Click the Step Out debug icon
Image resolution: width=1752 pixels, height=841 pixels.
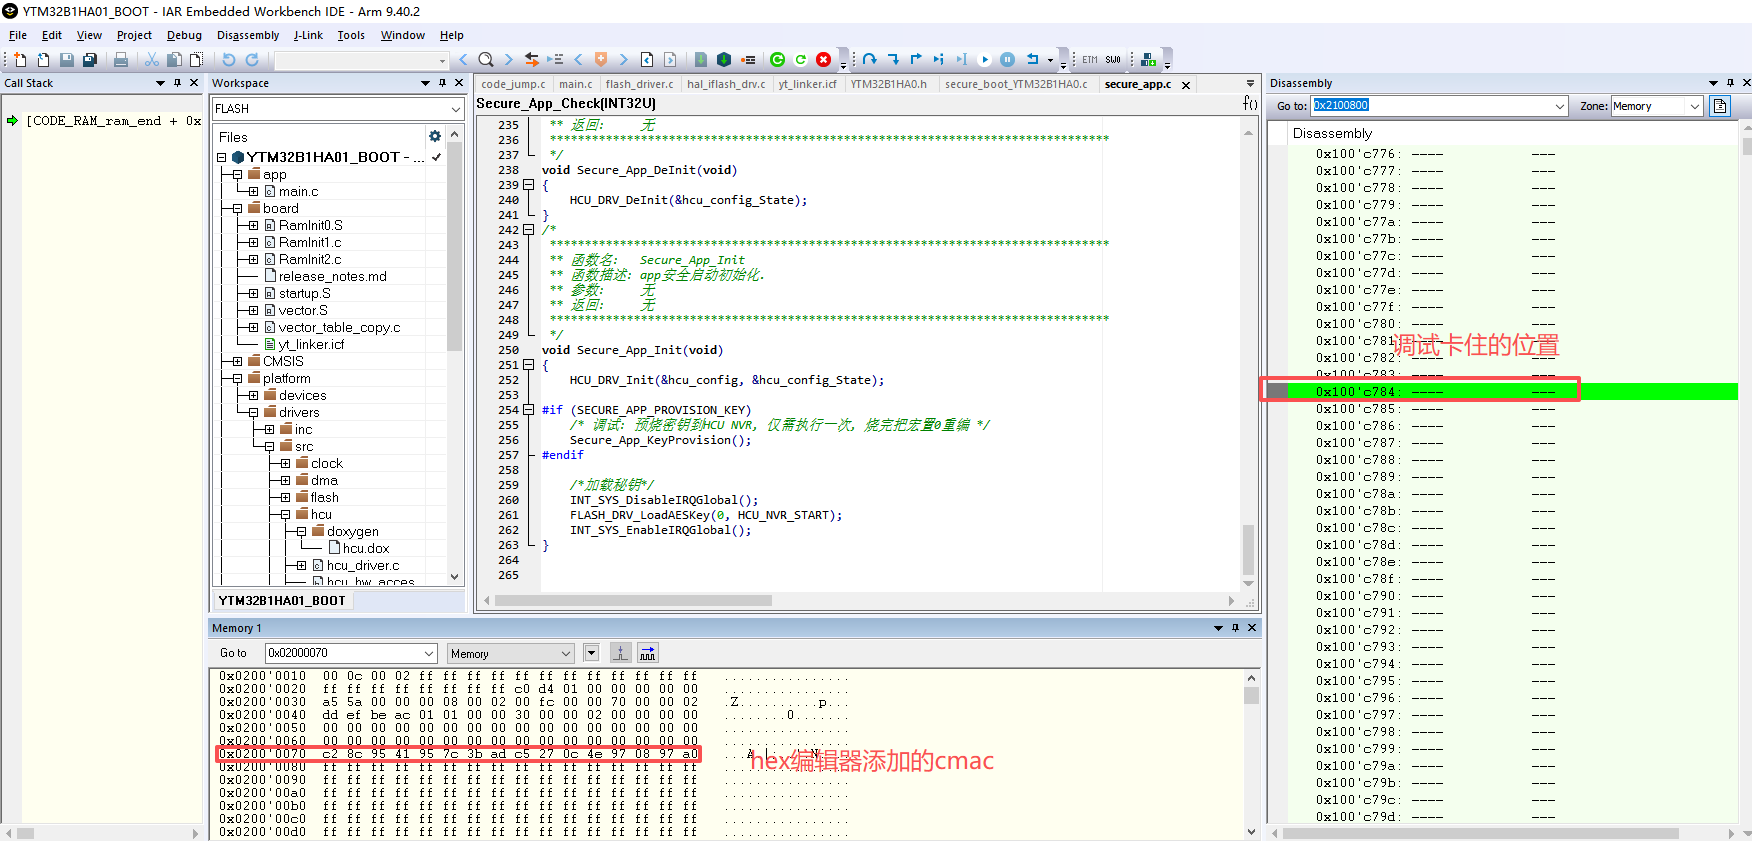point(916,60)
